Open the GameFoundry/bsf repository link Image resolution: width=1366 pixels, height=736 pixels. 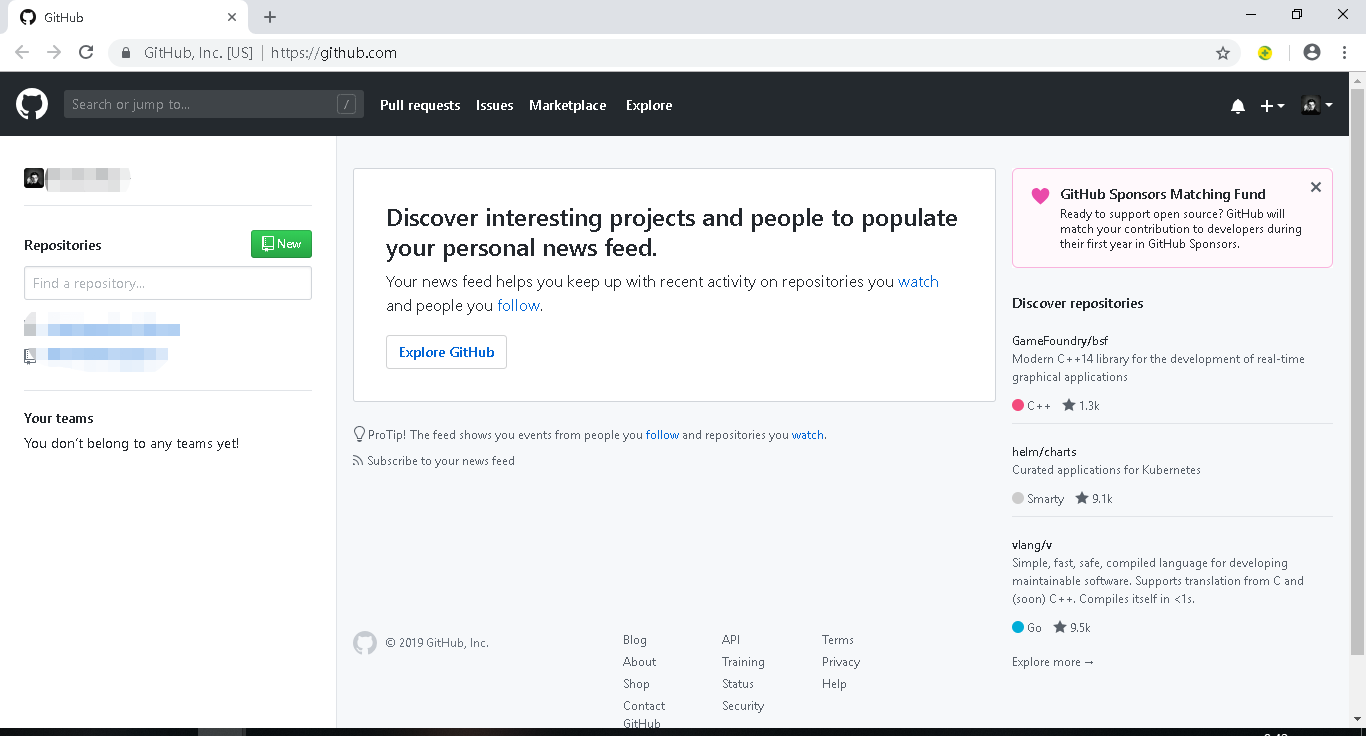click(x=1060, y=341)
